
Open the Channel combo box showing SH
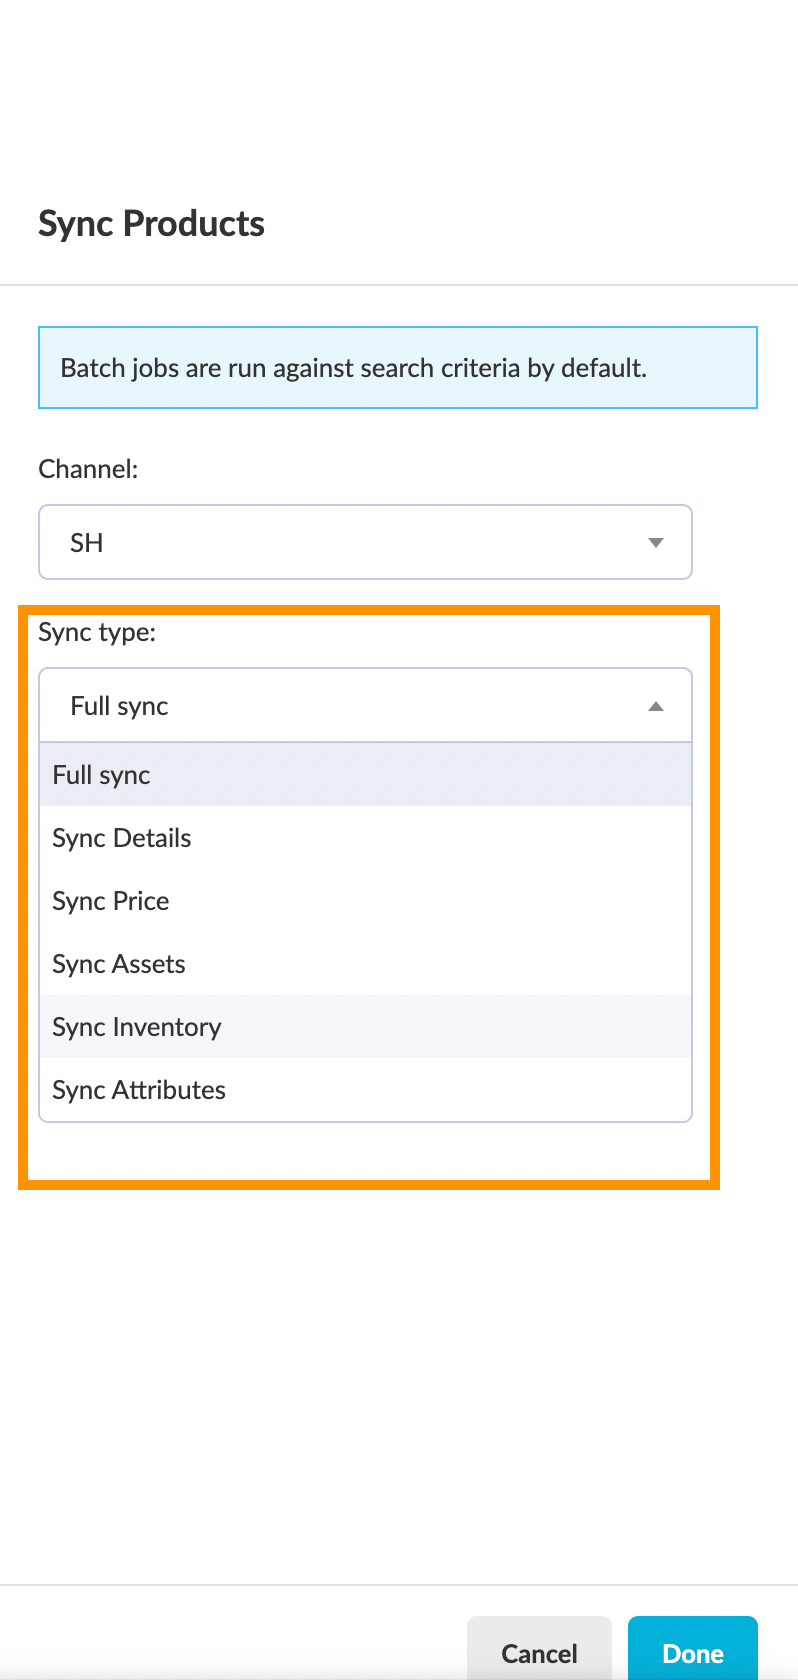pyautogui.click(x=364, y=542)
